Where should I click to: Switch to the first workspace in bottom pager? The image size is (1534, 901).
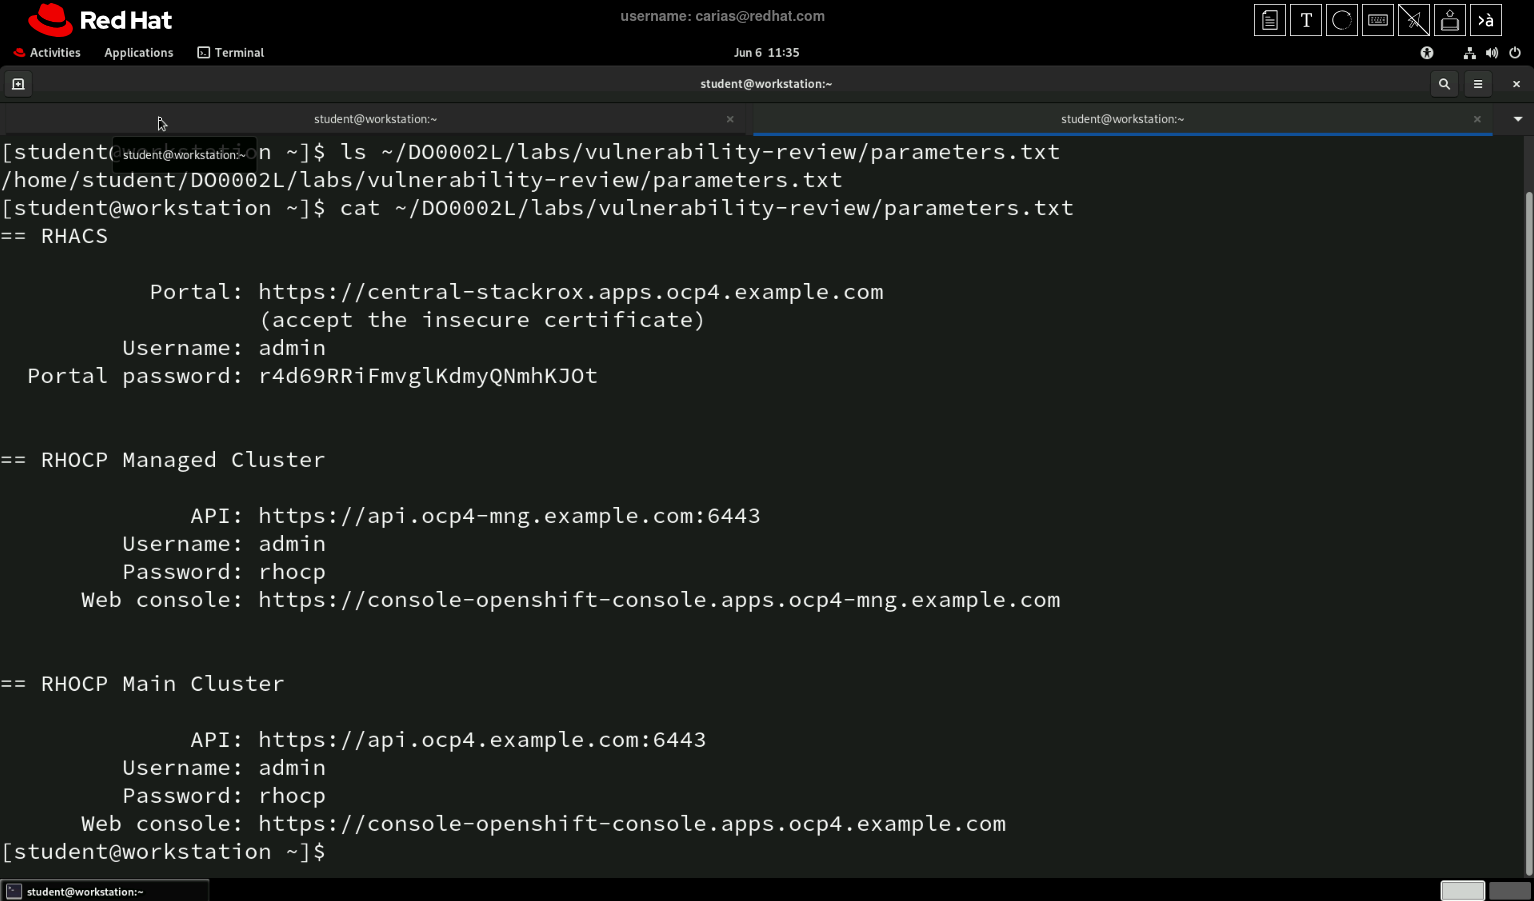[x=1462, y=891]
